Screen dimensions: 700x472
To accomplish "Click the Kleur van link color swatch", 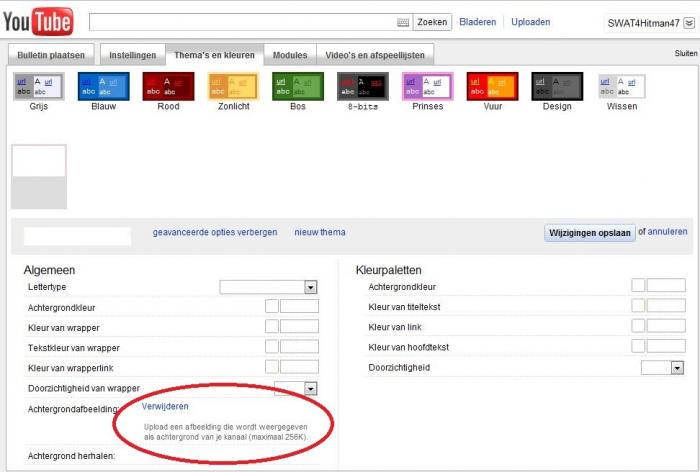I will coord(638,326).
